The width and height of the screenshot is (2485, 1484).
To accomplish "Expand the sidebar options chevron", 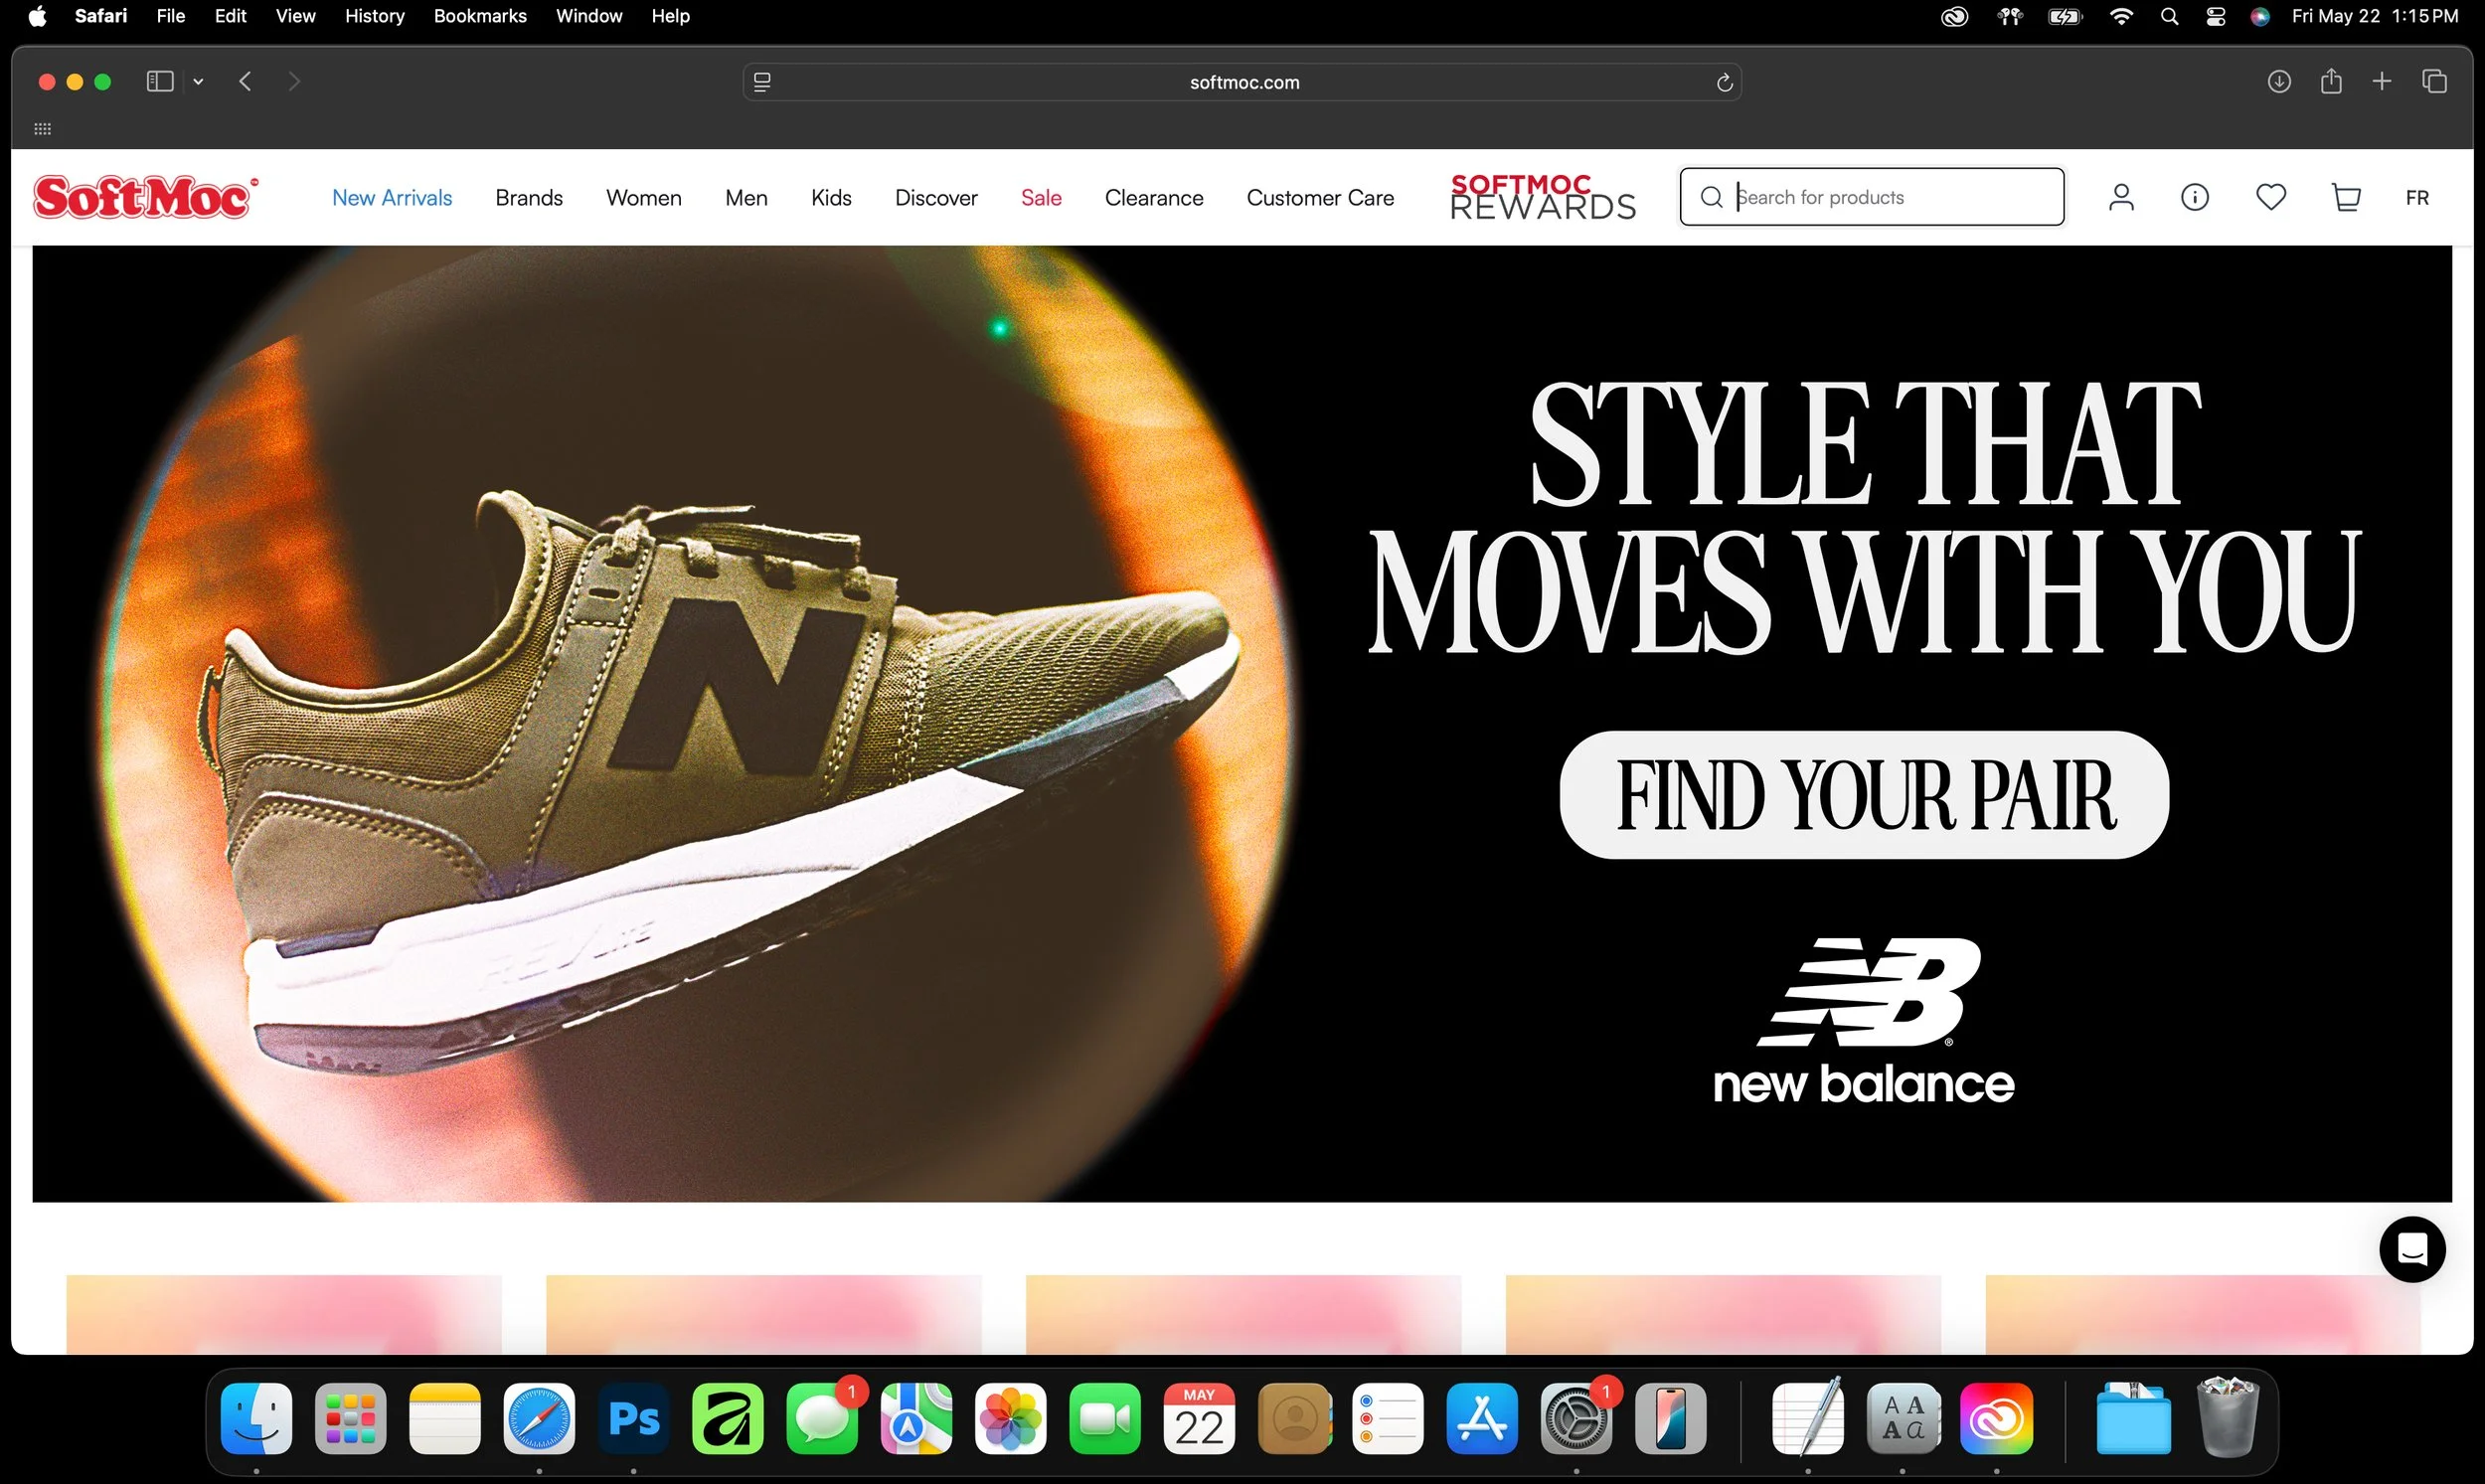I will click(x=198, y=82).
